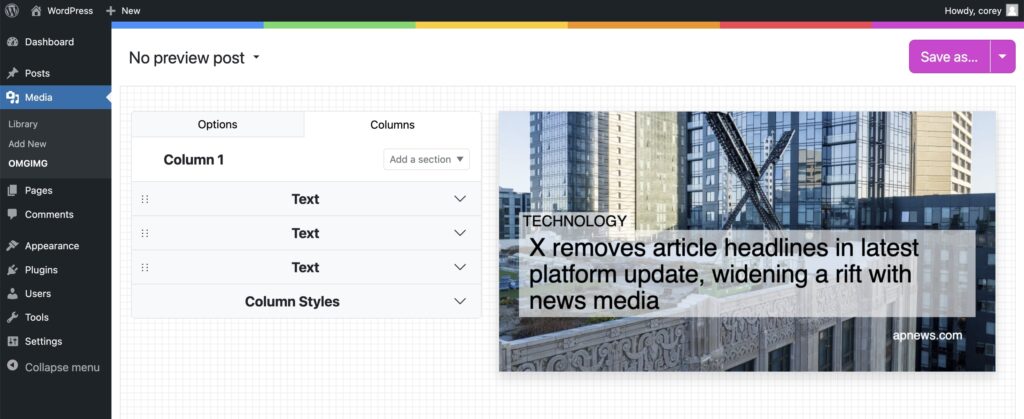This screenshot has height=419, width=1024.
Task: Click the Column Styles heading
Action: 292,302
